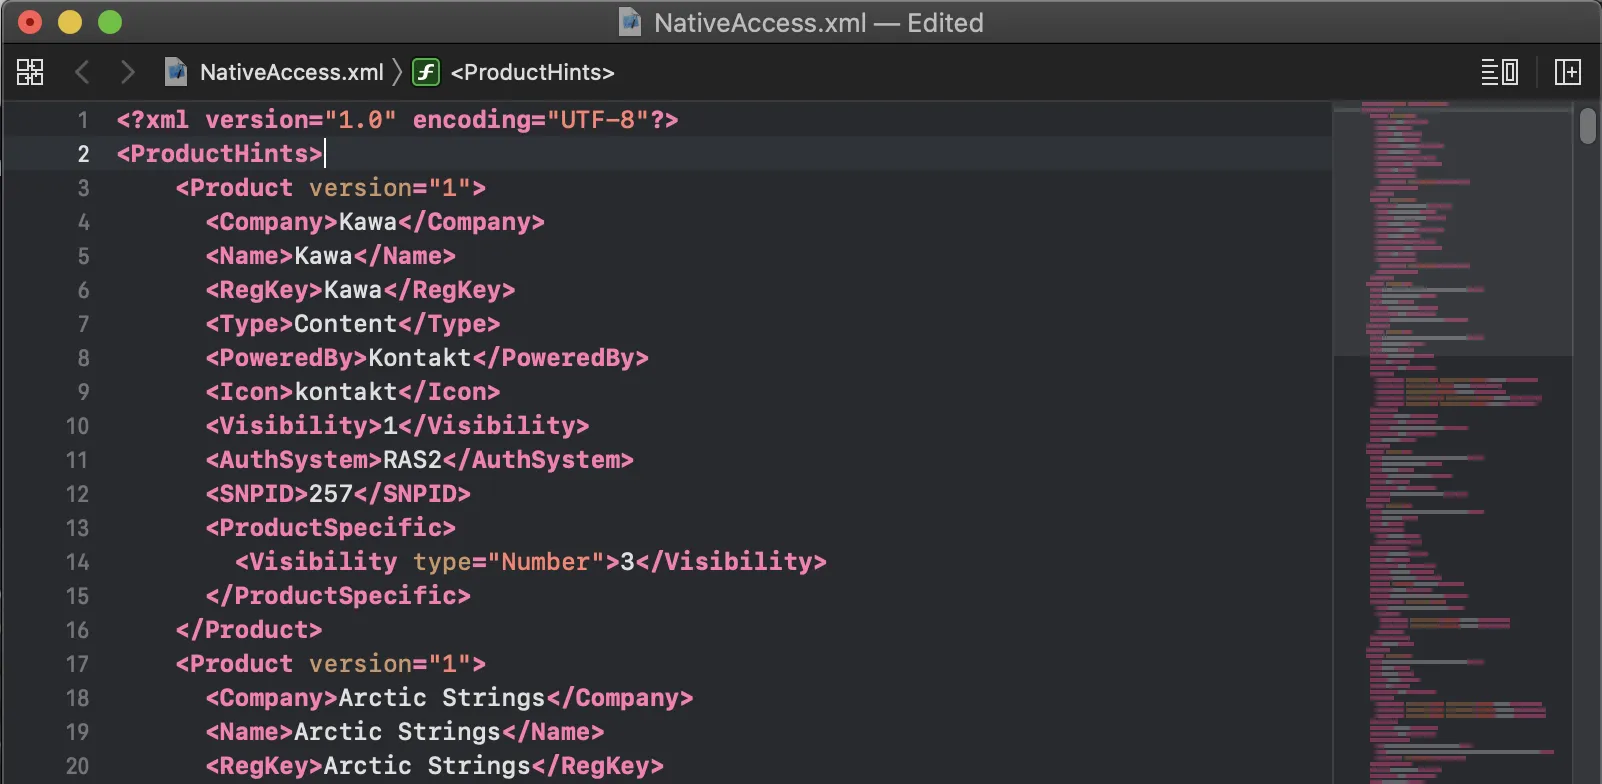Click line number 14 in the gutter

click(77, 562)
